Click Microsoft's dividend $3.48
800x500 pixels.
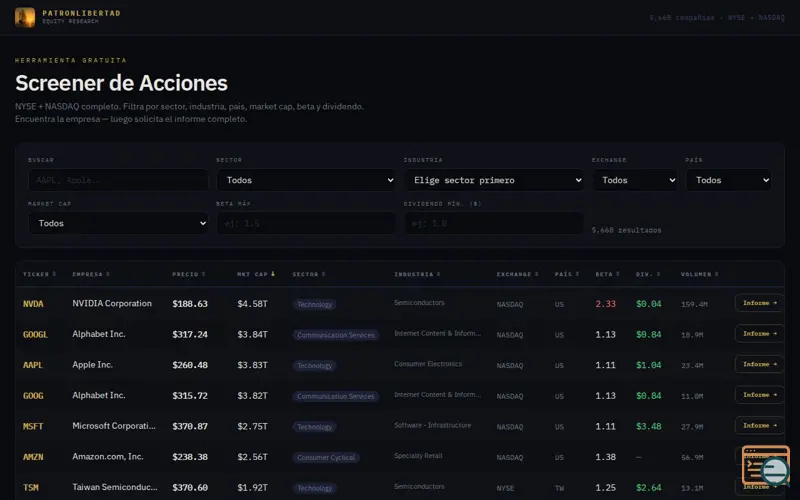click(648, 427)
